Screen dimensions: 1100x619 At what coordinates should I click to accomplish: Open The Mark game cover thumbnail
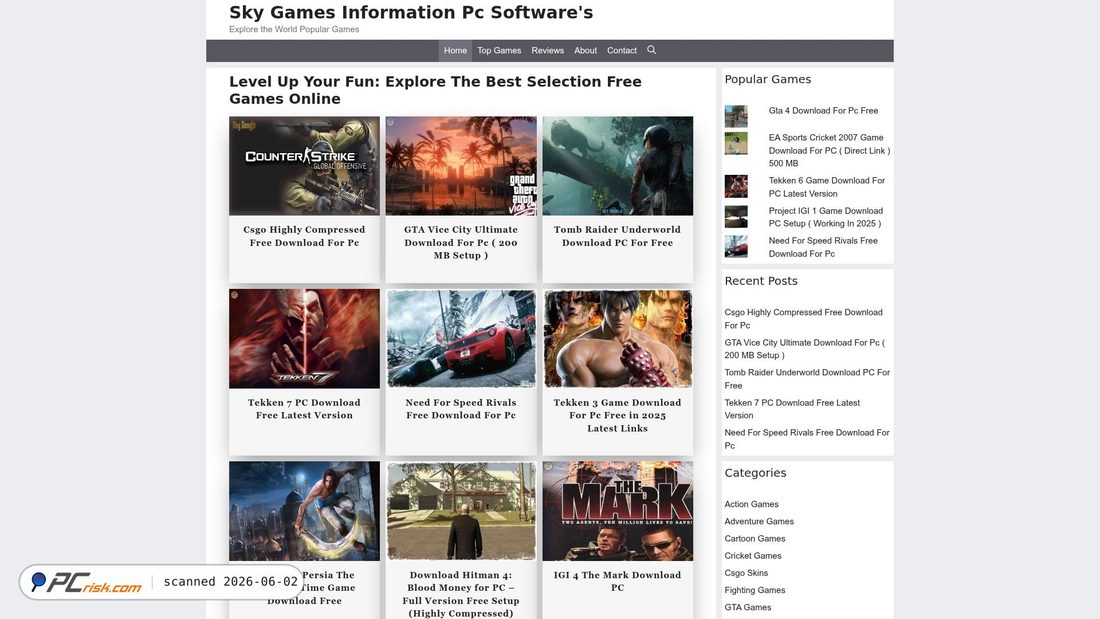click(617, 511)
